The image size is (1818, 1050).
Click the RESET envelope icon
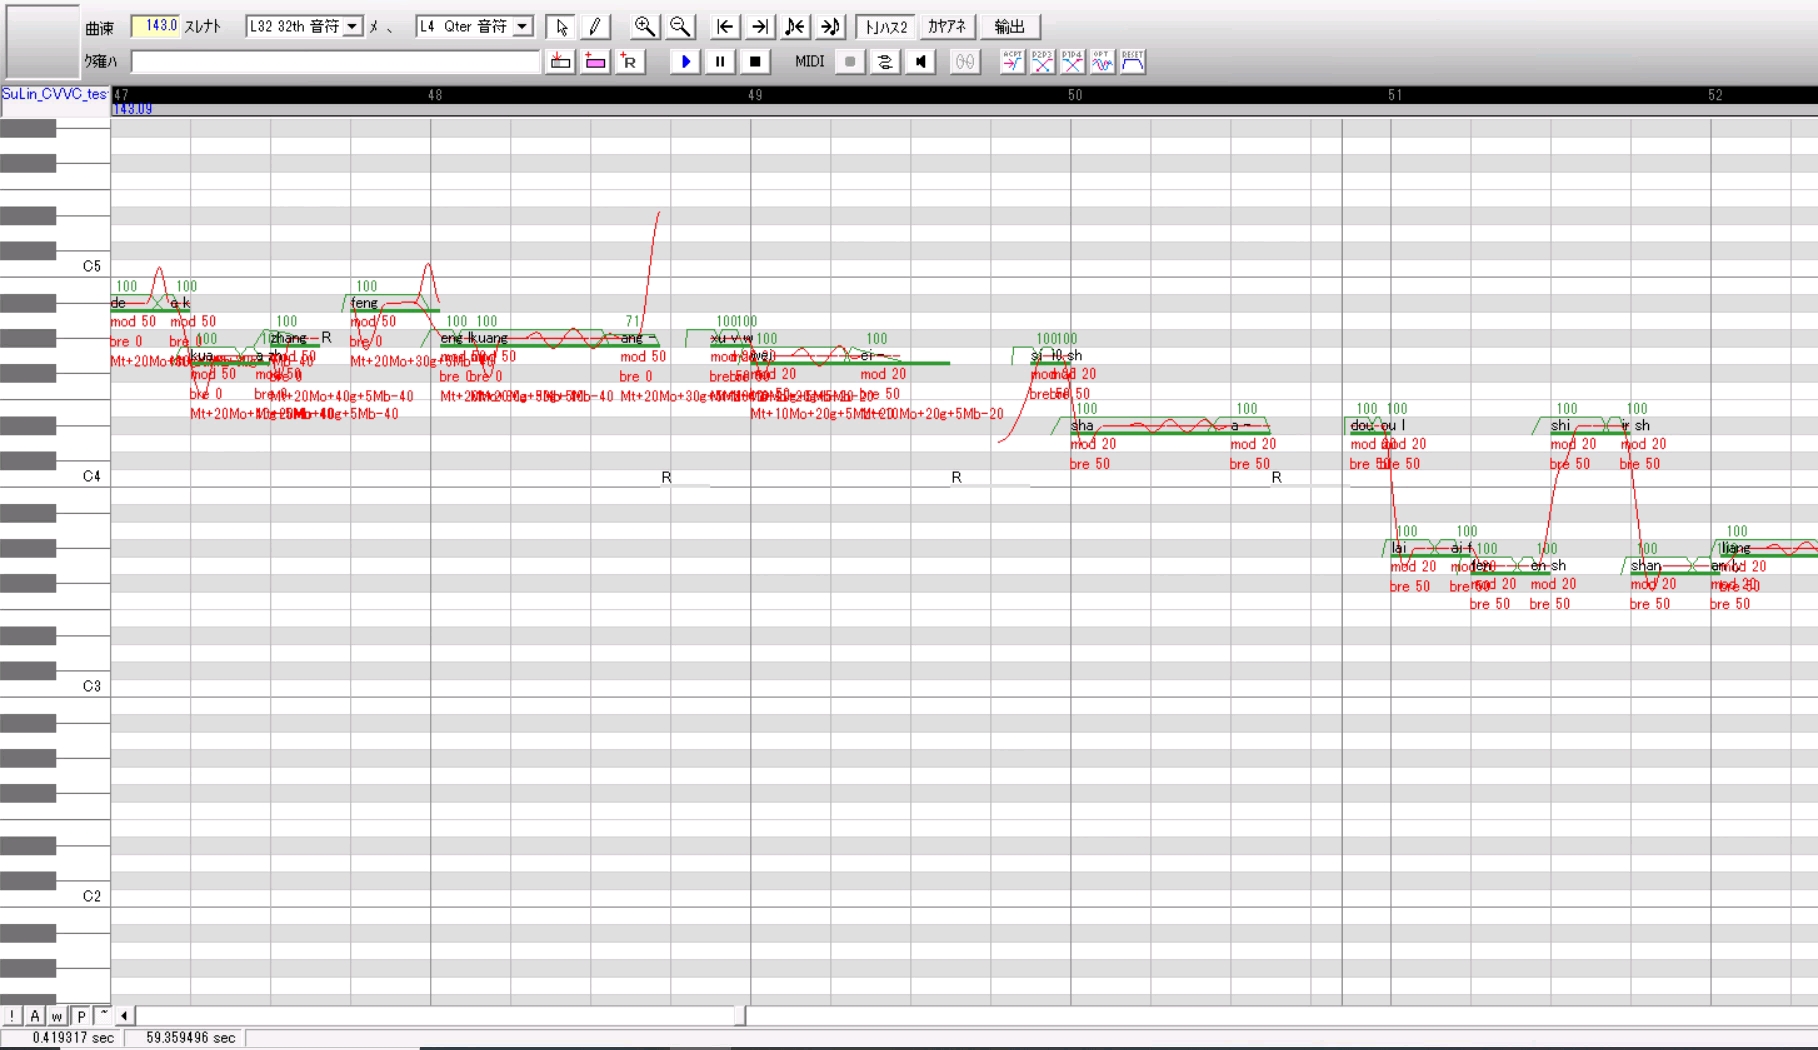(x=1132, y=62)
